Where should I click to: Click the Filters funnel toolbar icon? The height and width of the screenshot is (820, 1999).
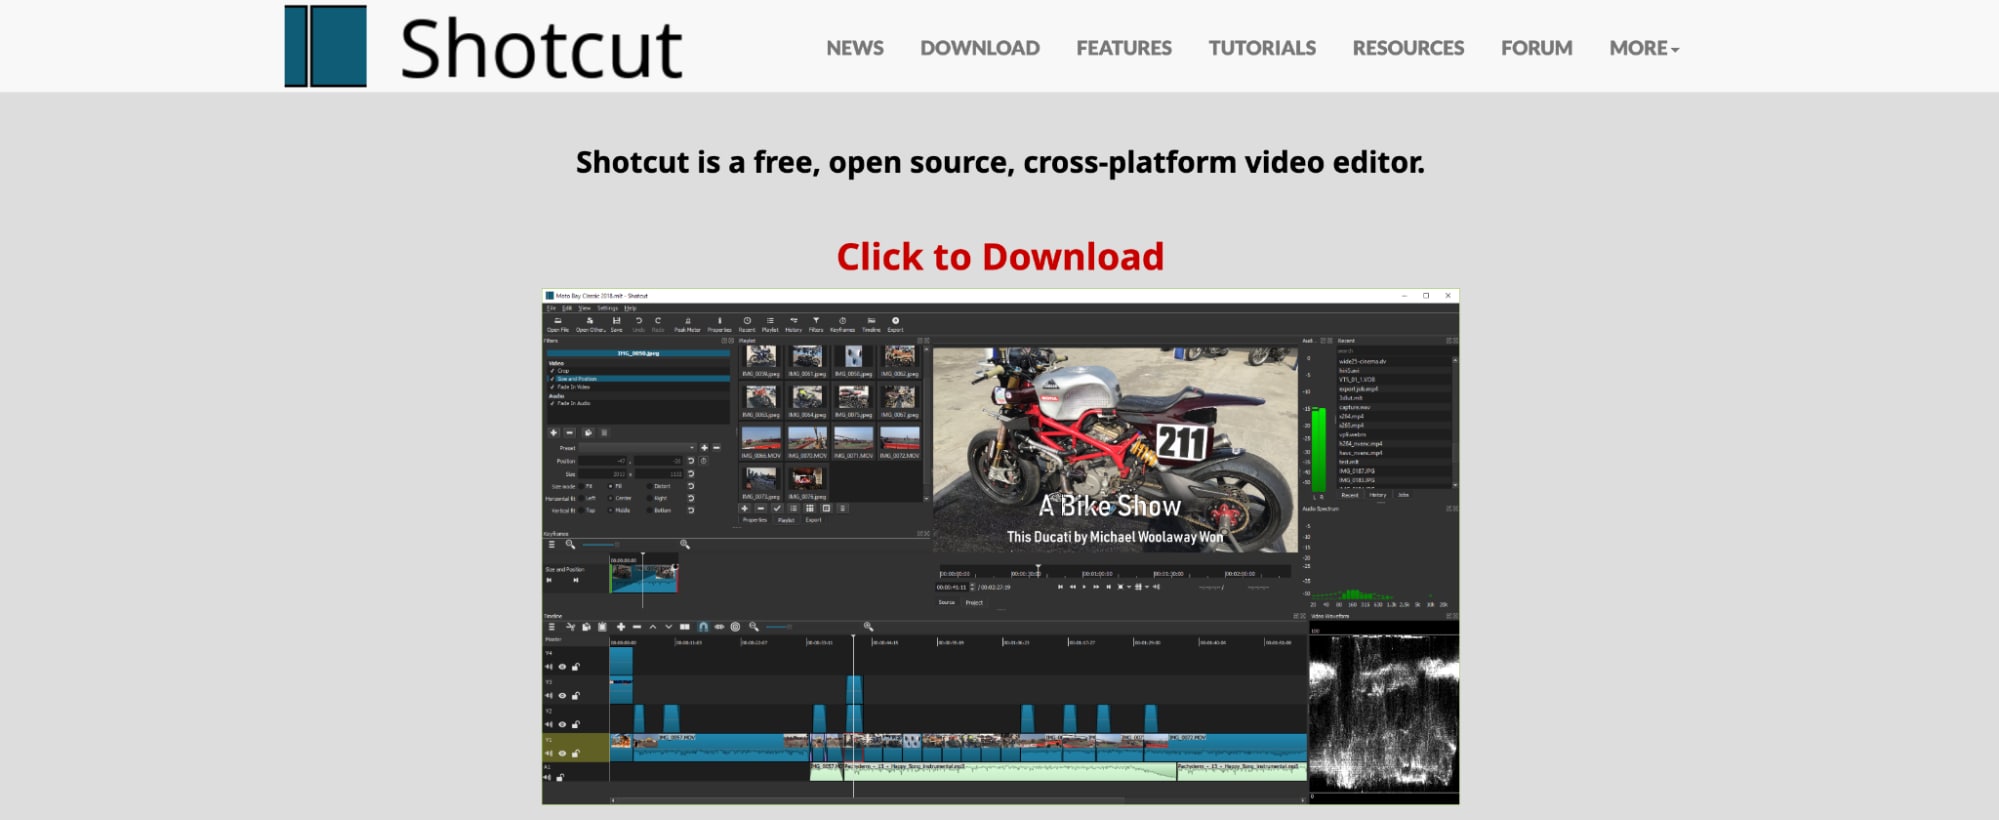816,321
